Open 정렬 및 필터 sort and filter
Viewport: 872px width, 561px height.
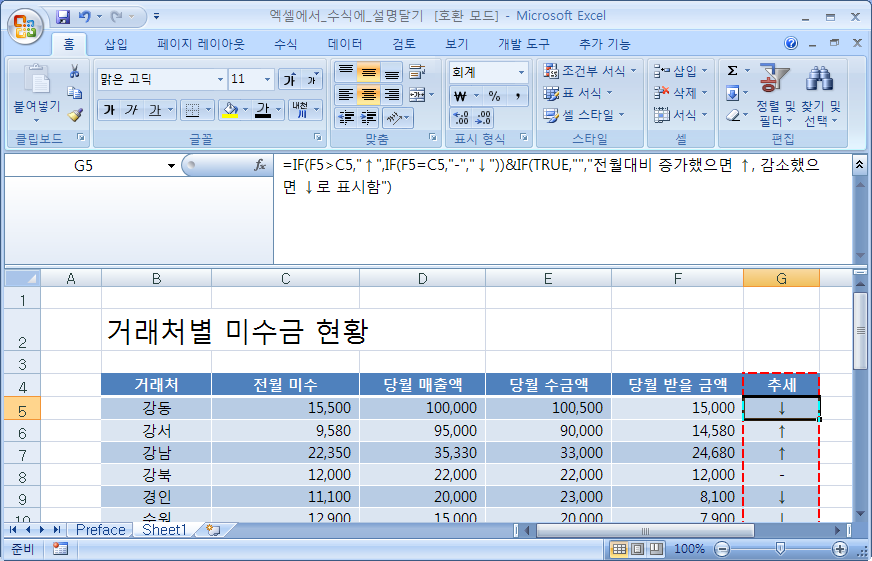(775, 95)
